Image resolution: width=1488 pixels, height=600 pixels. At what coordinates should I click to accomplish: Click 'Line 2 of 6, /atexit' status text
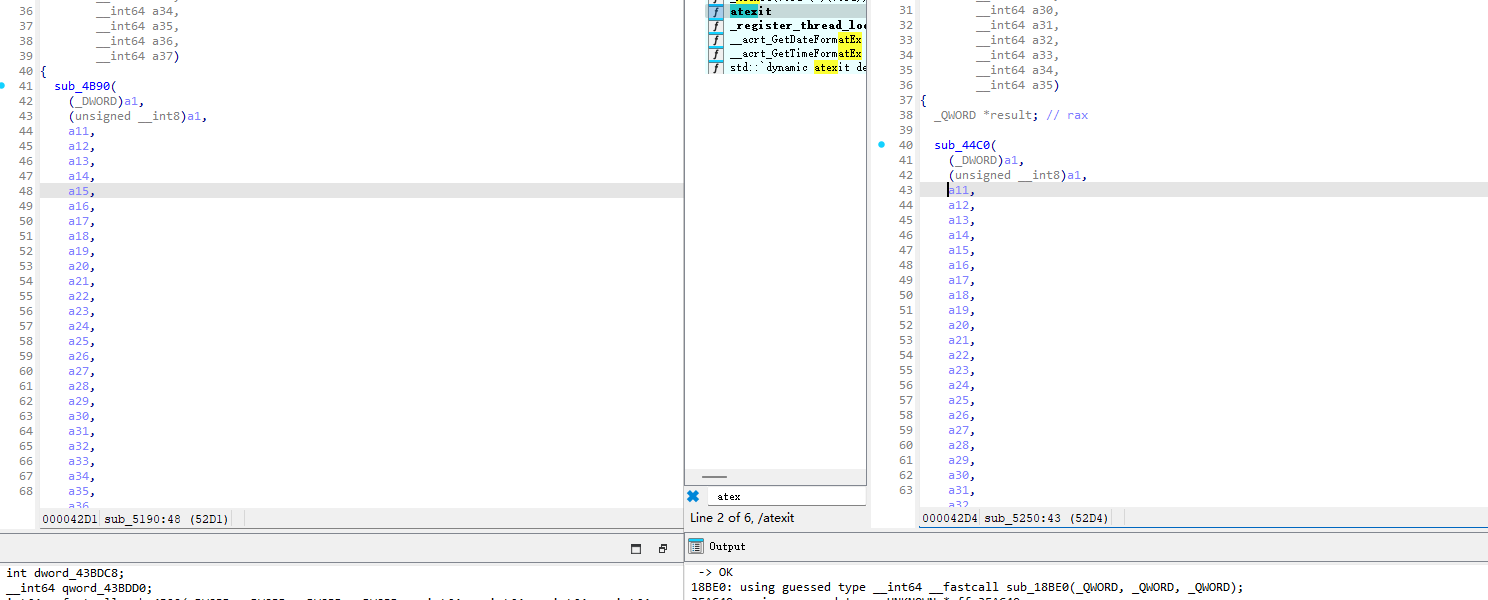coord(742,518)
